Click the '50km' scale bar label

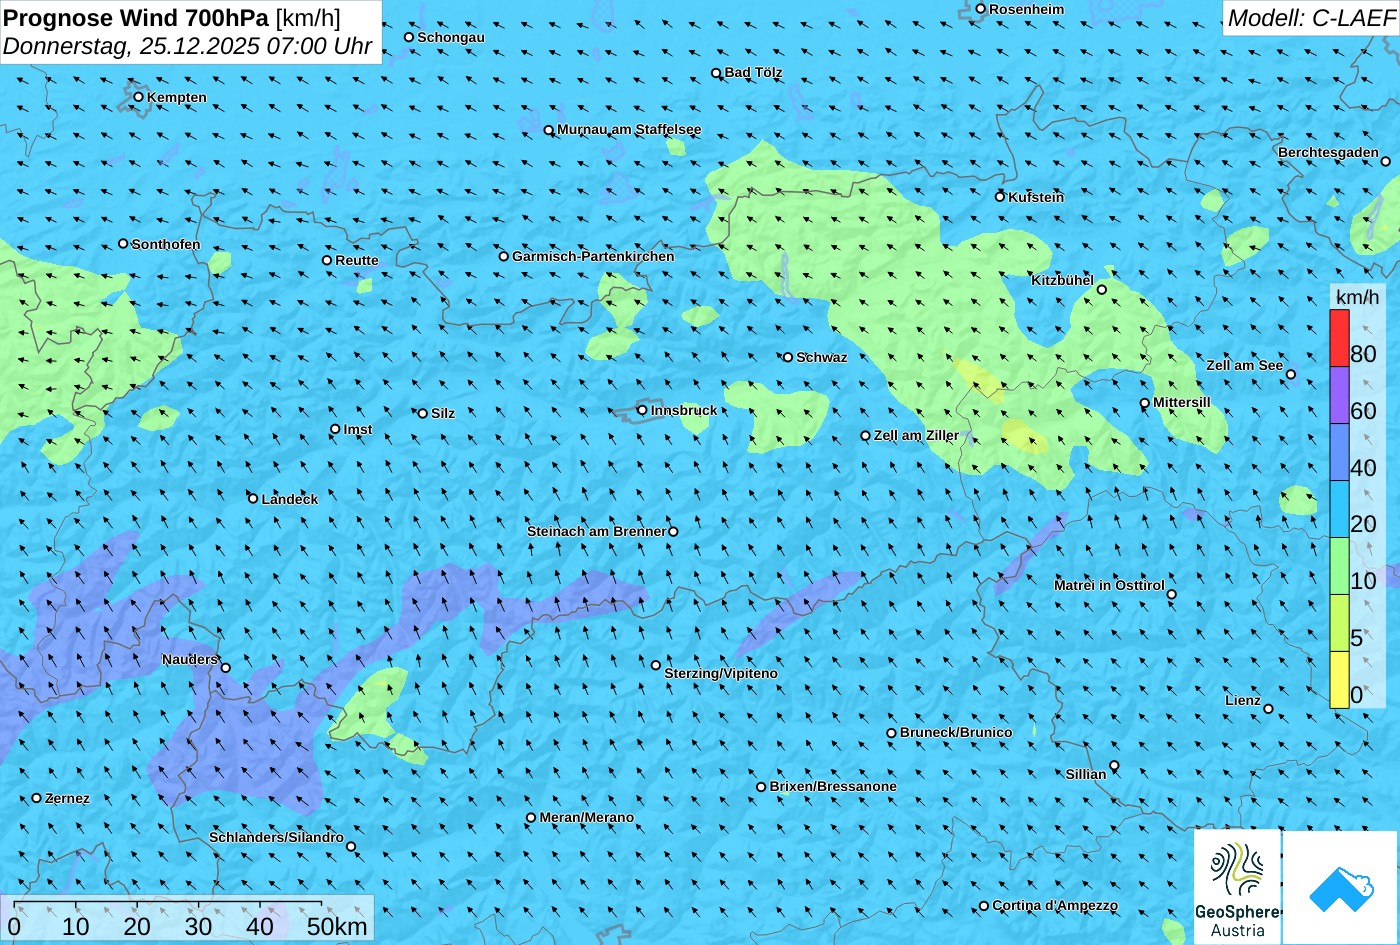pos(338,927)
